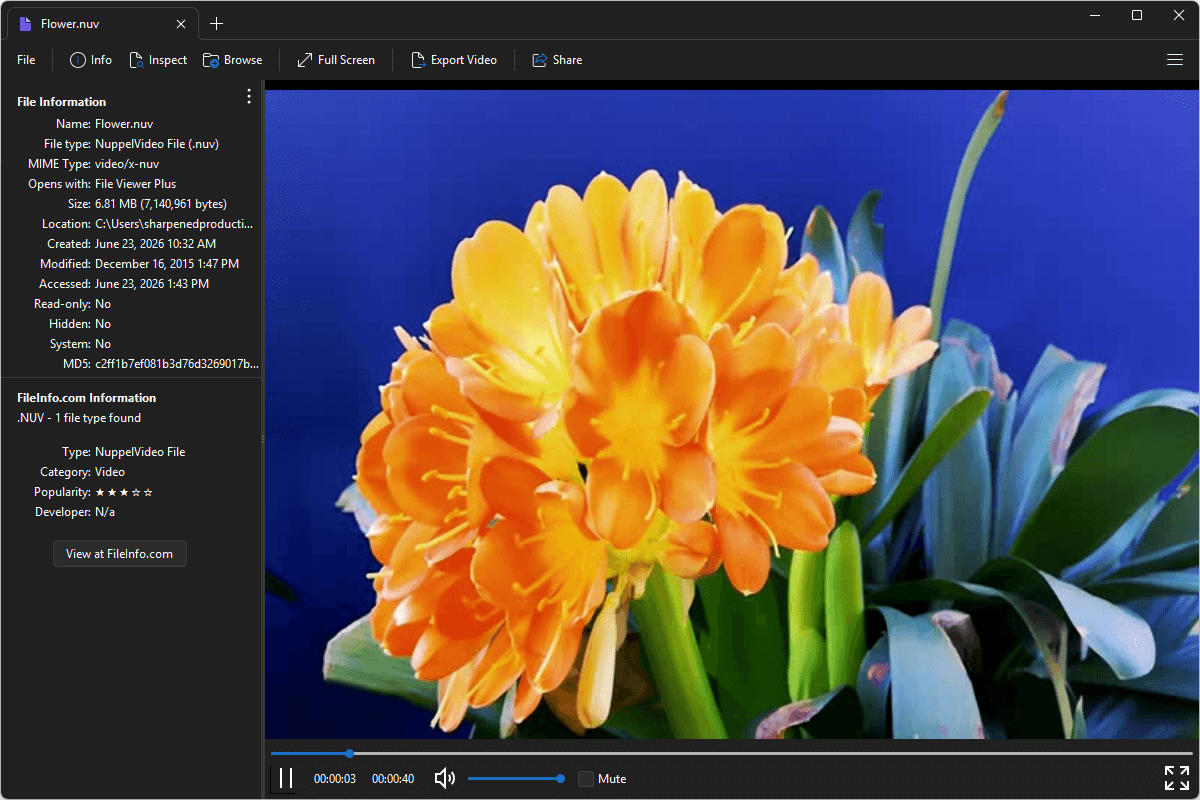Switch to Full Screen mode
Screen dimensions: 1200x800
pyautogui.click(x=336, y=60)
